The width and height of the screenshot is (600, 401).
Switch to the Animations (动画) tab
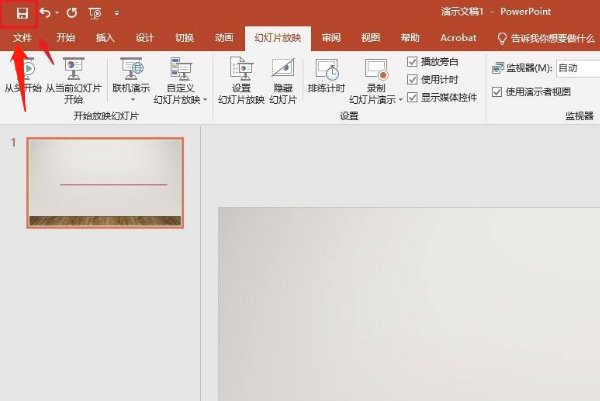click(224, 38)
